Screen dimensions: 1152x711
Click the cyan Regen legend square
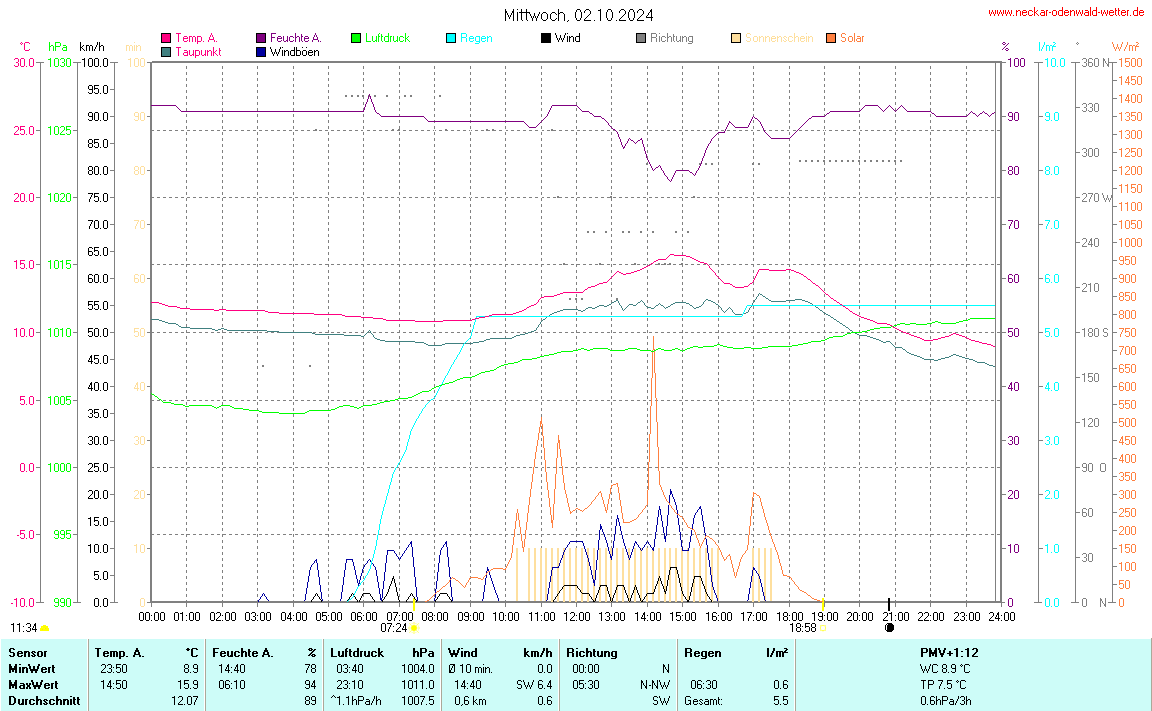click(451, 38)
